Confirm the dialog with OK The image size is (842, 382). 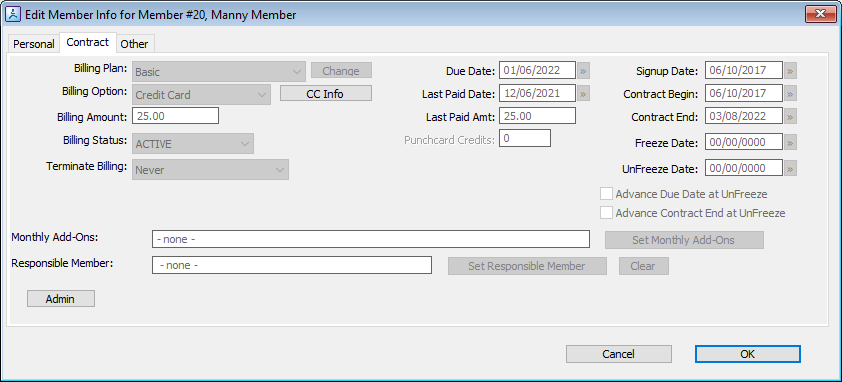pyautogui.click(x=747, y=354)
